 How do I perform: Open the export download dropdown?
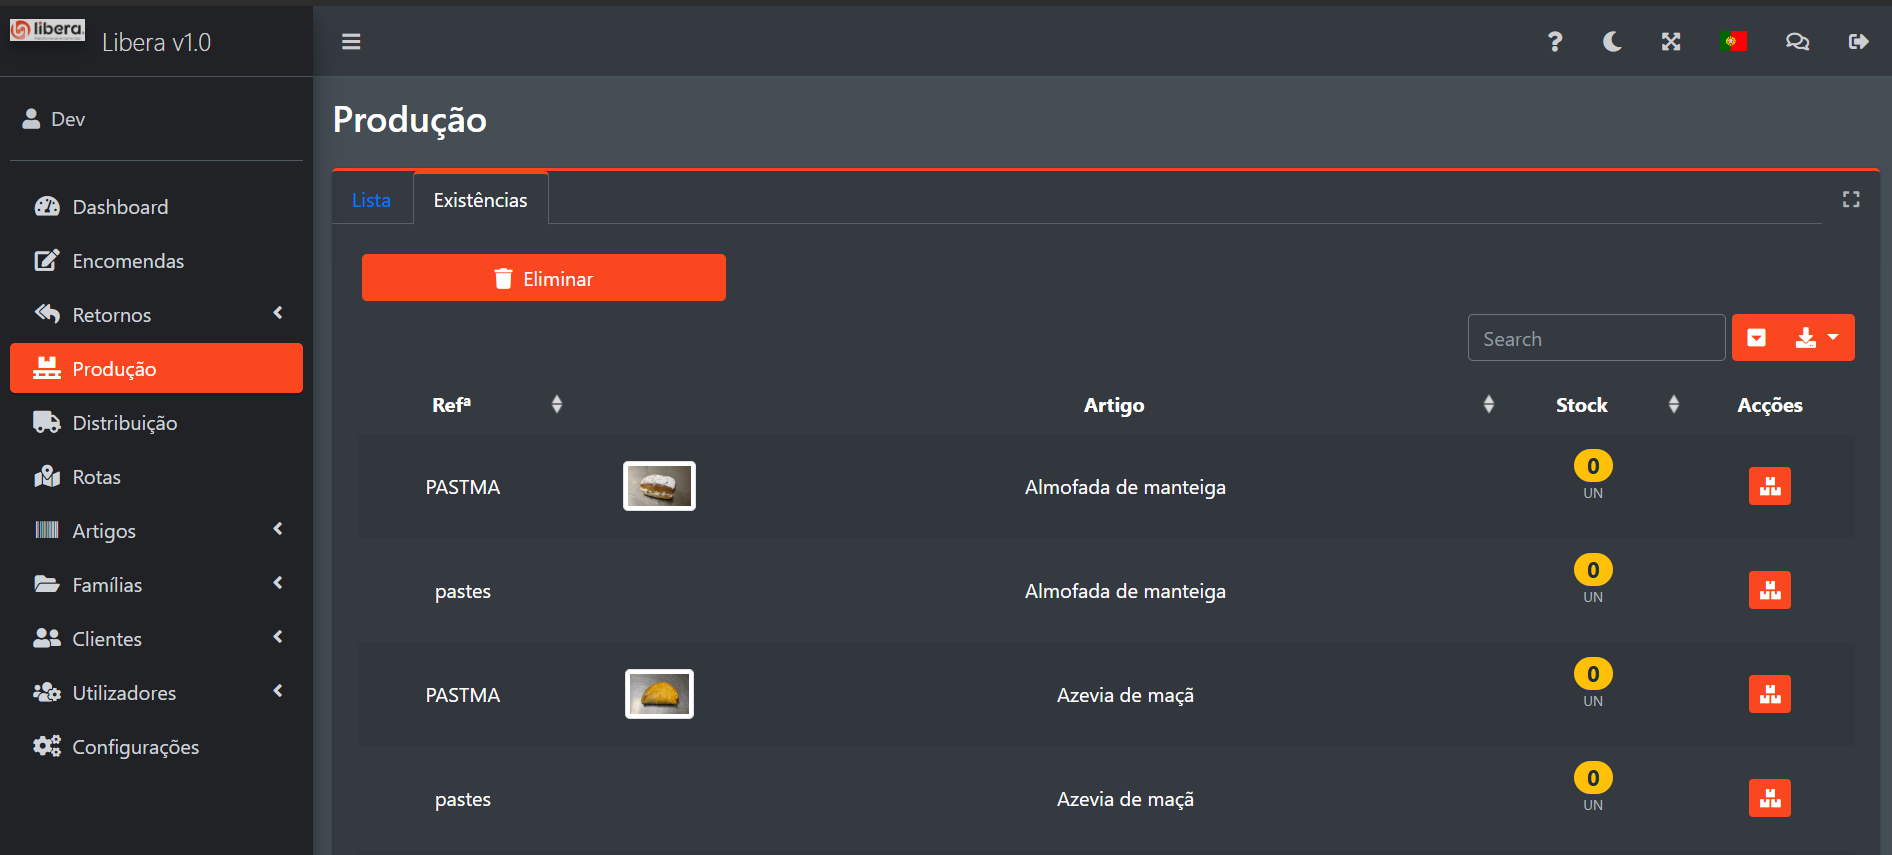pyautogui.click(x=1817, y=338)
